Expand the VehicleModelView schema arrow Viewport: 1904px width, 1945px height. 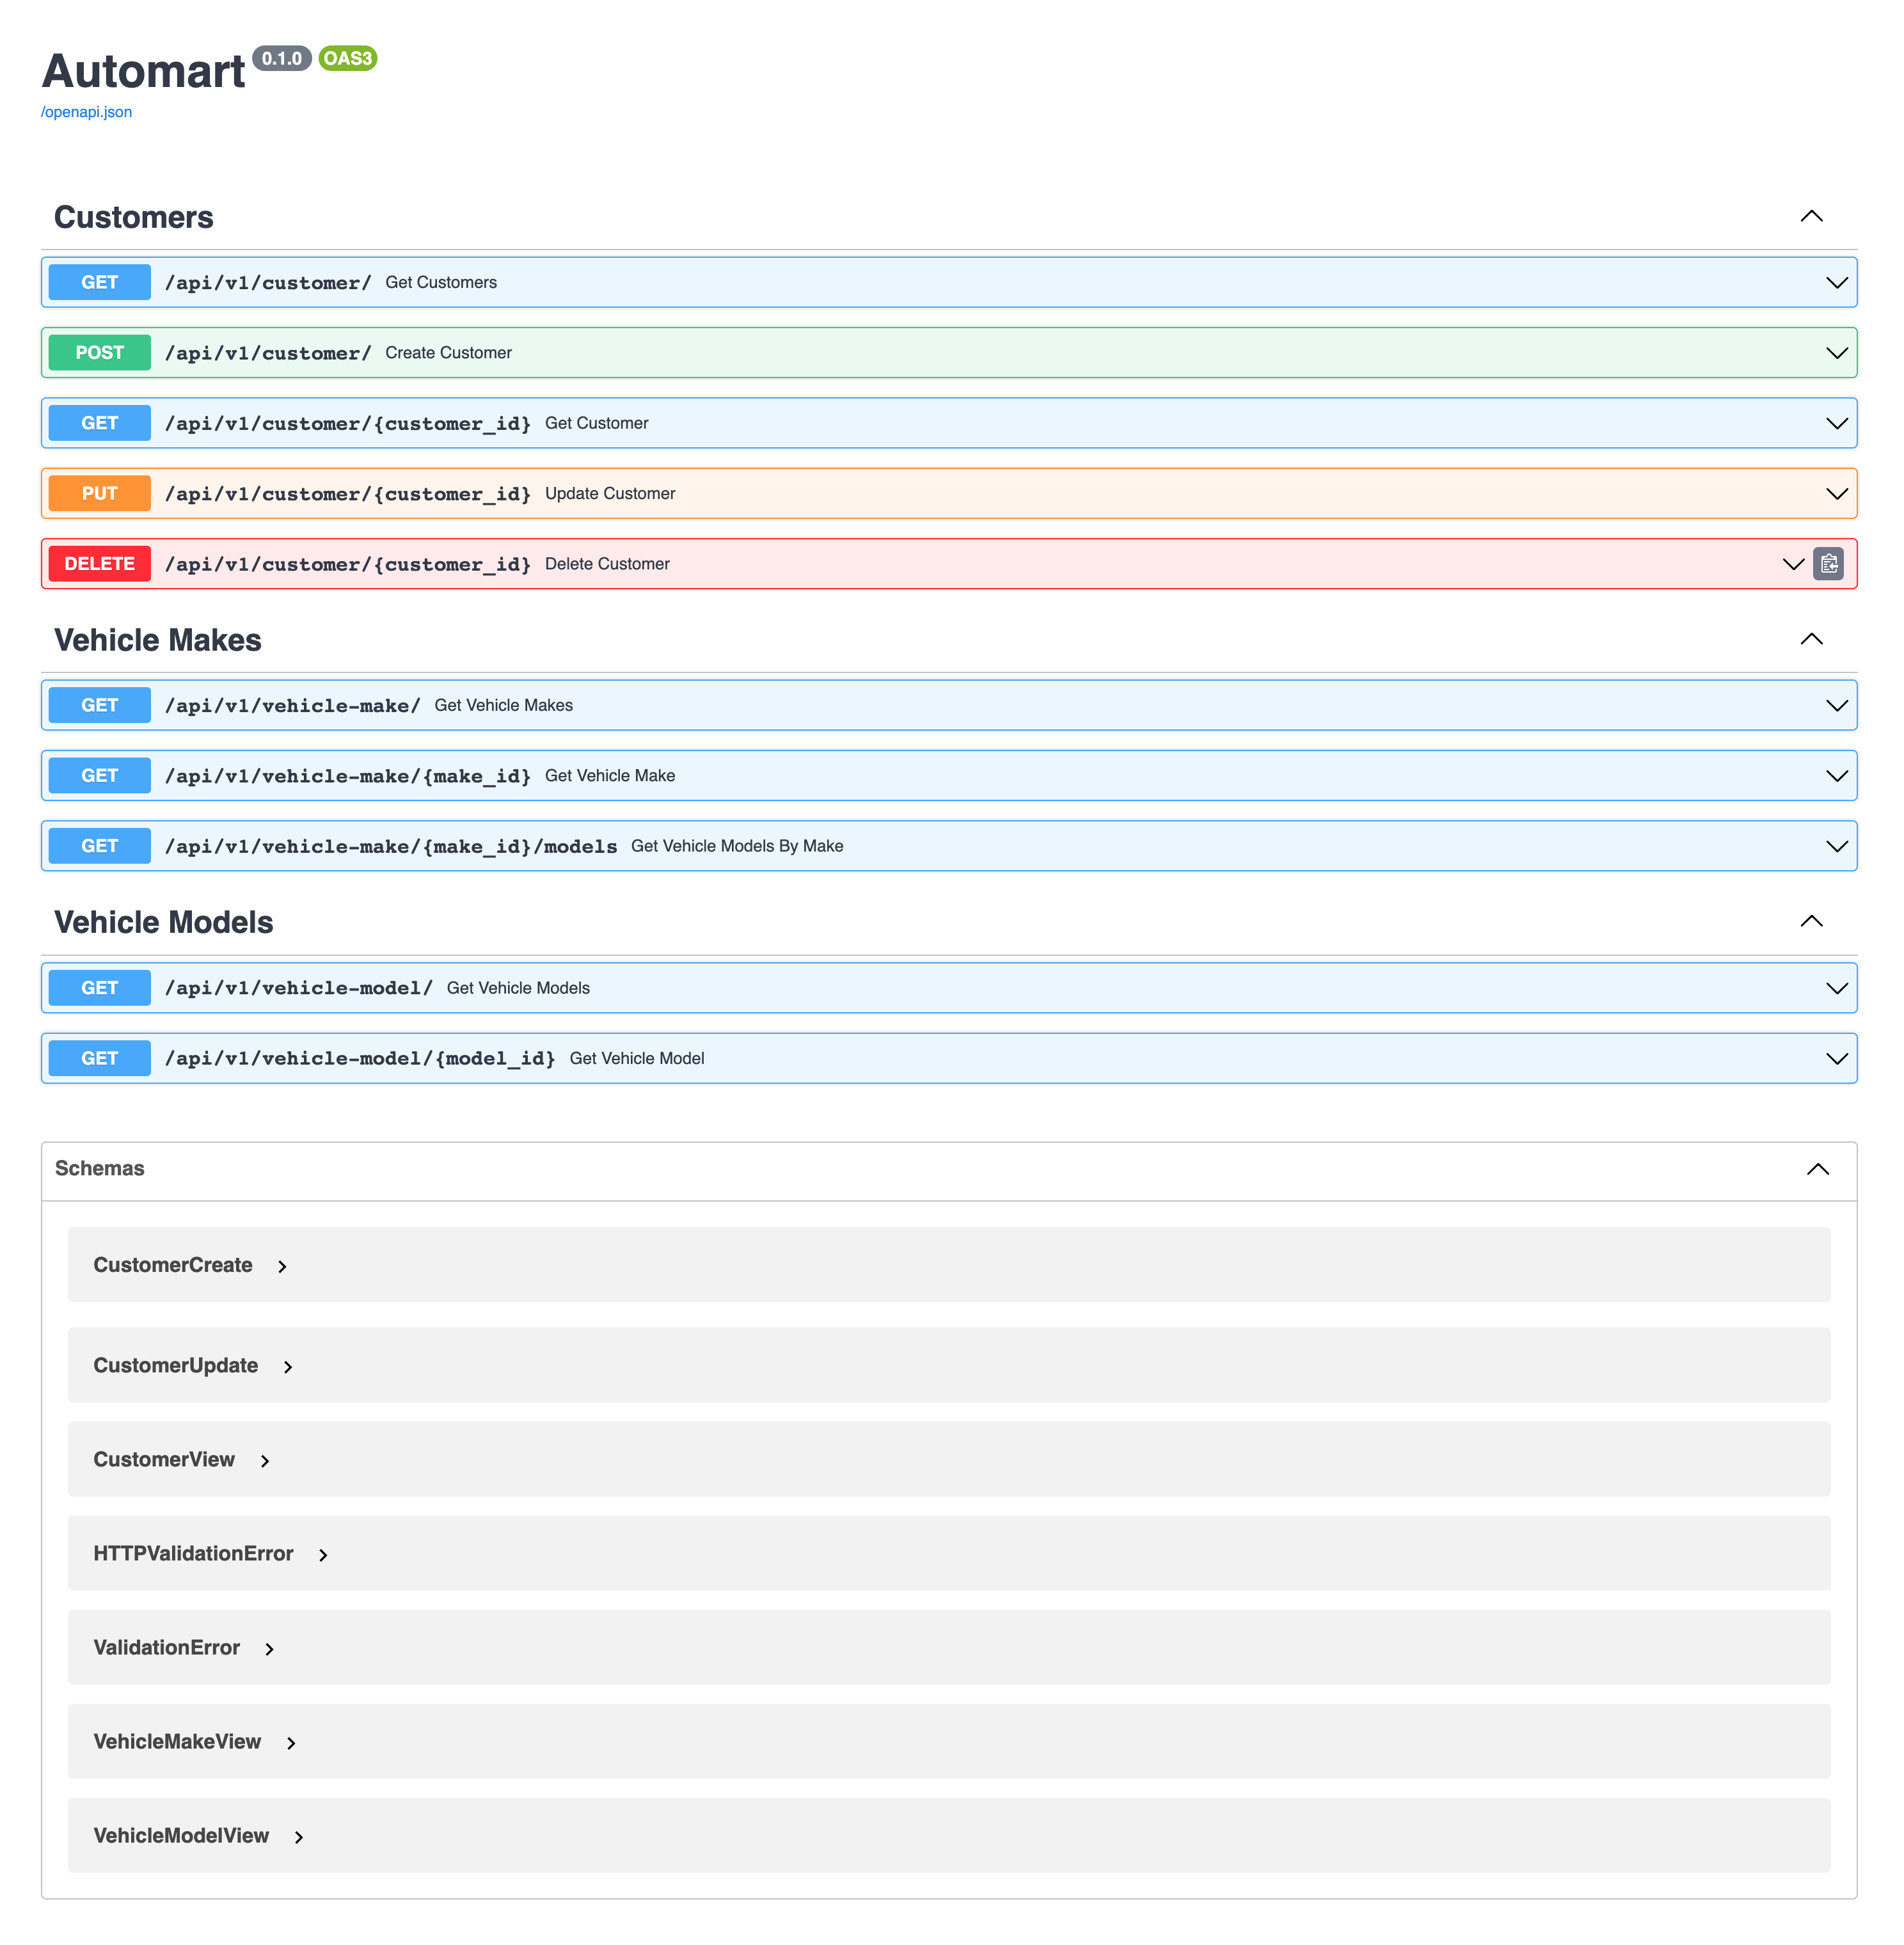point(299,1837)
